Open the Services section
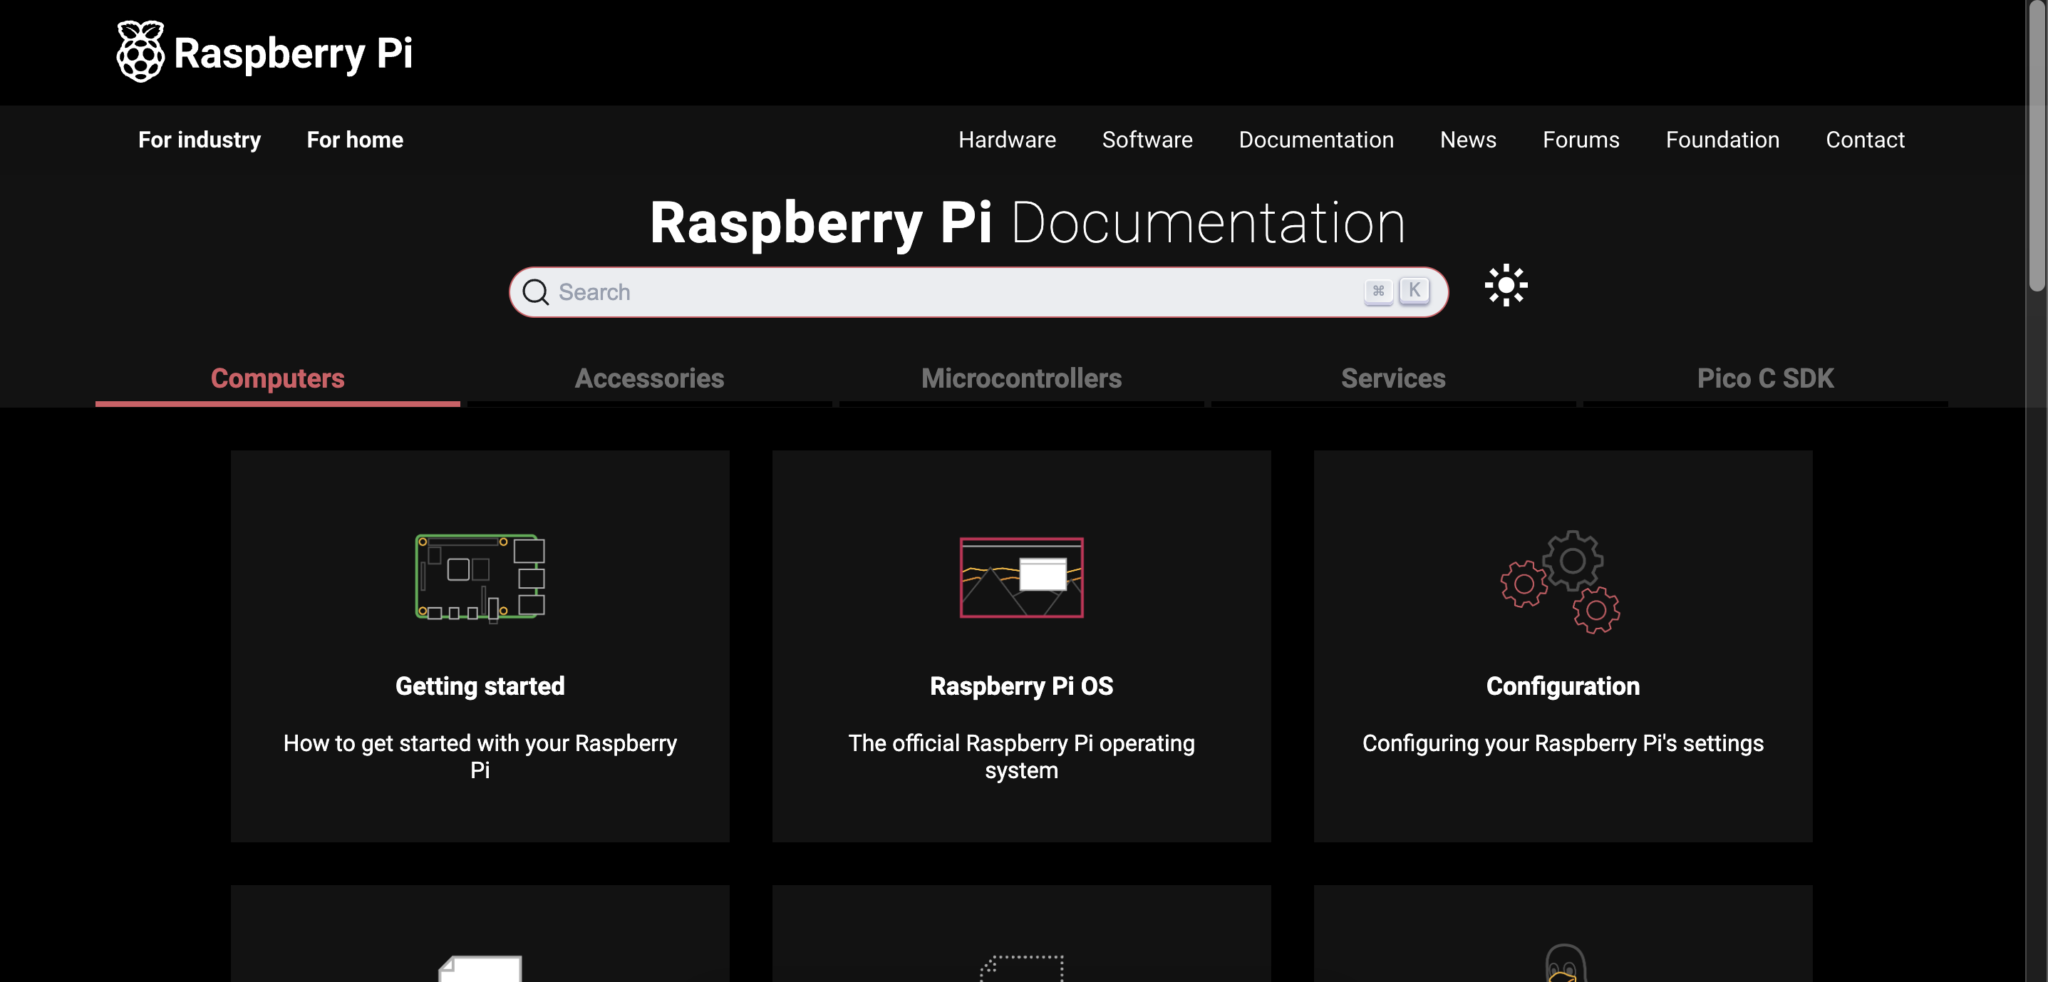Screen dimensions: 2048x982 click(1394, 378)
